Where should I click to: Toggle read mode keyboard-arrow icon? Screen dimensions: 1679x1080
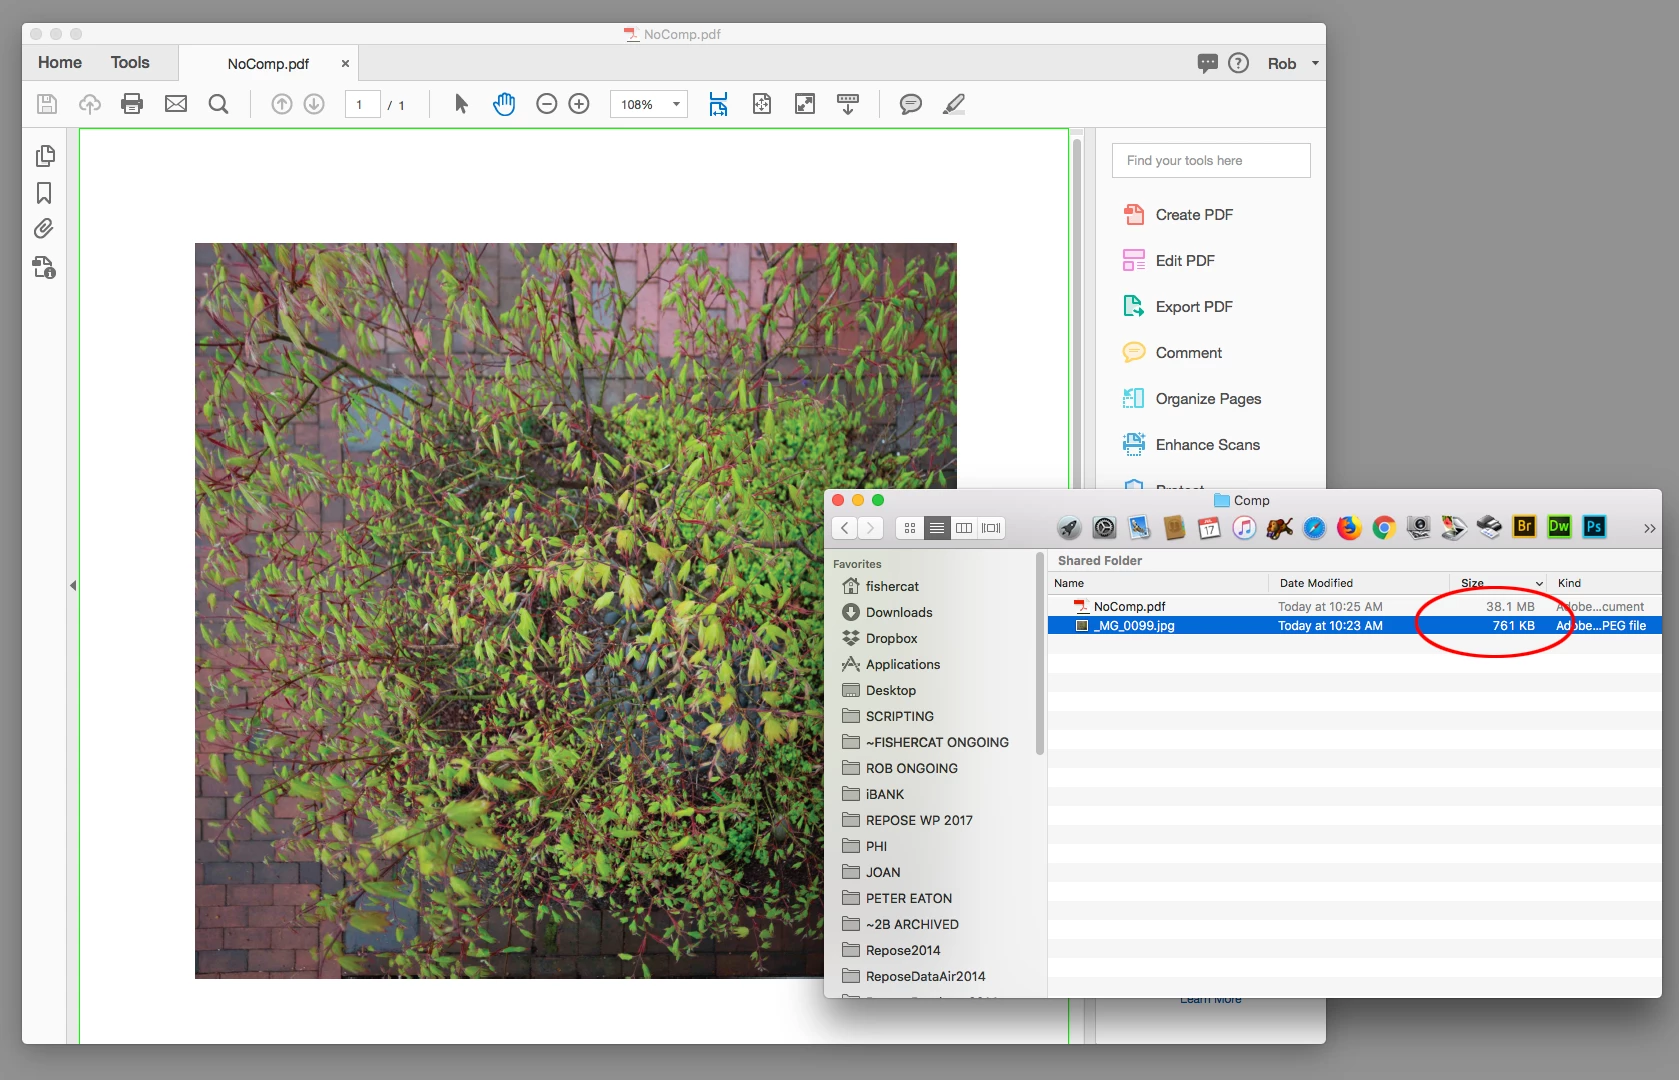point(848,104)
